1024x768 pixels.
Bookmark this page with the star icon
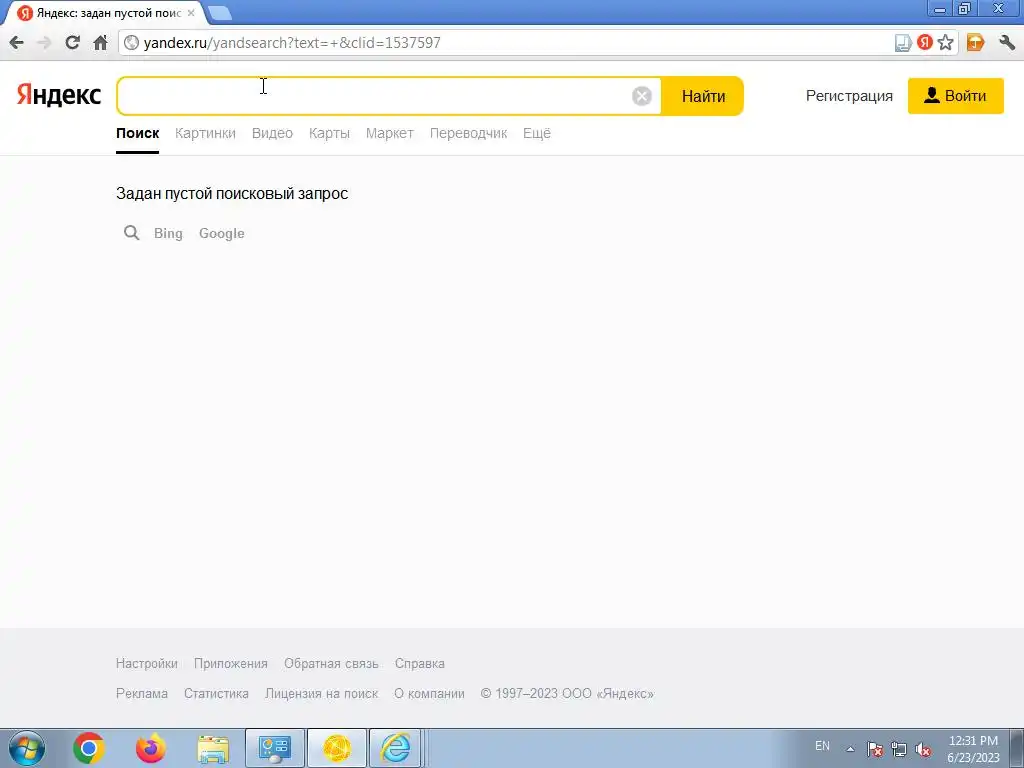pyautogui.click(x=945, y=42)
